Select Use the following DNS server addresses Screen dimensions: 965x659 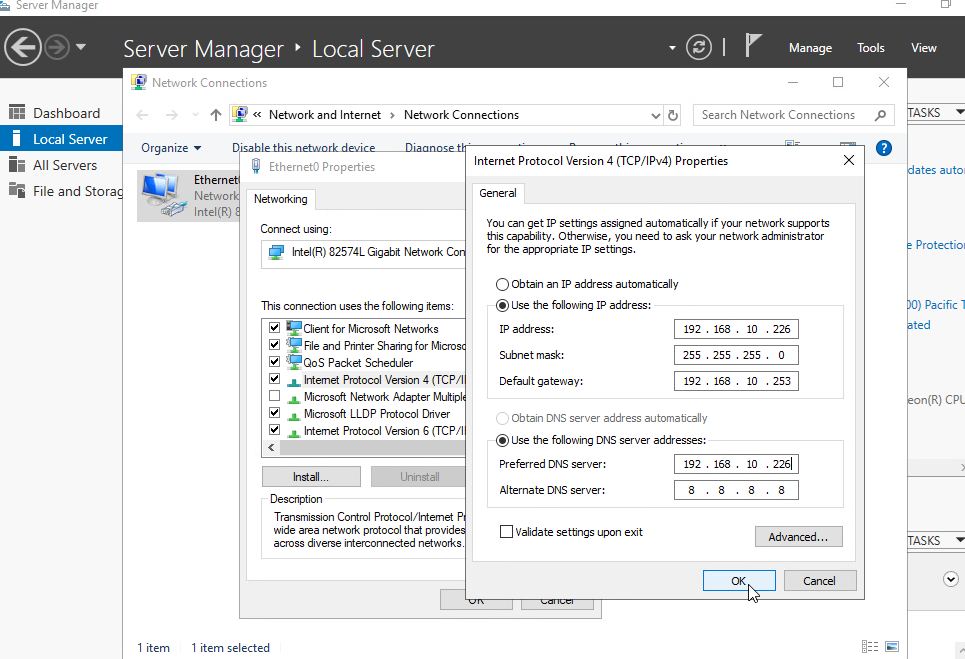[x=503, y=441]
